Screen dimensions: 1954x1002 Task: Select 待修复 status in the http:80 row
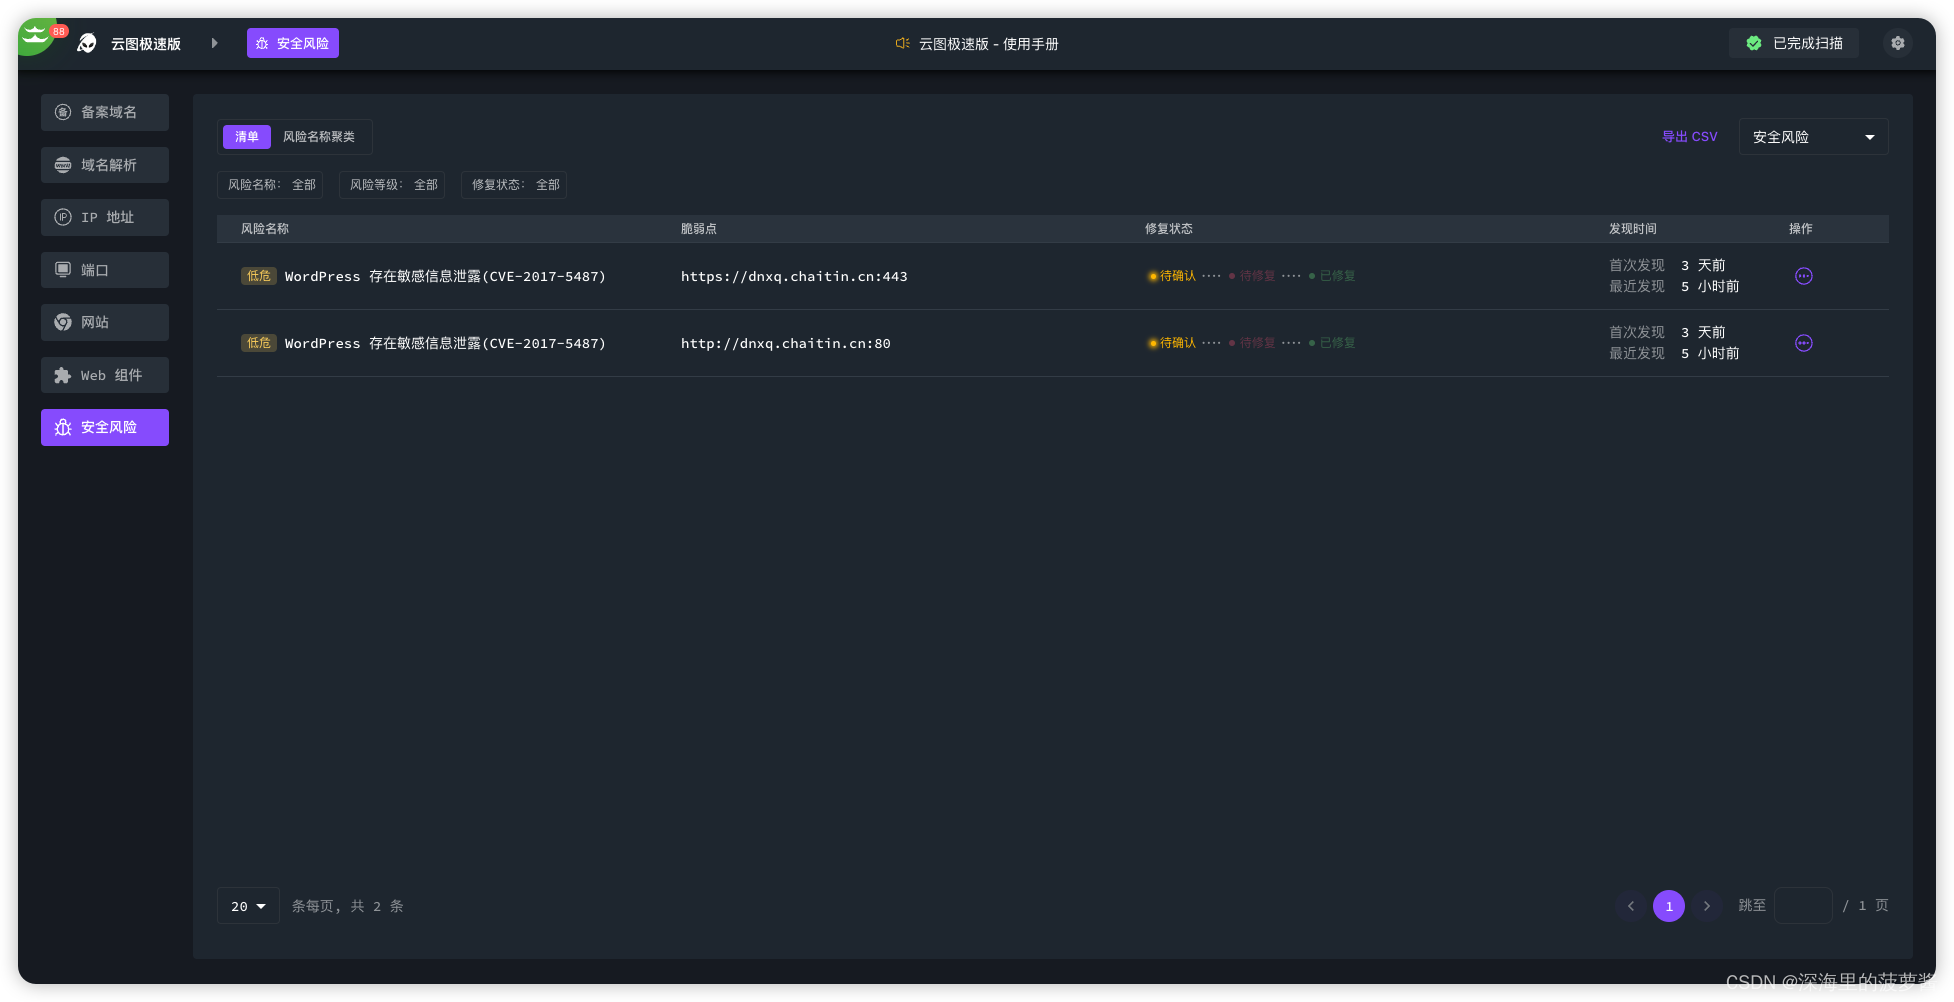tap(1252, 343)
